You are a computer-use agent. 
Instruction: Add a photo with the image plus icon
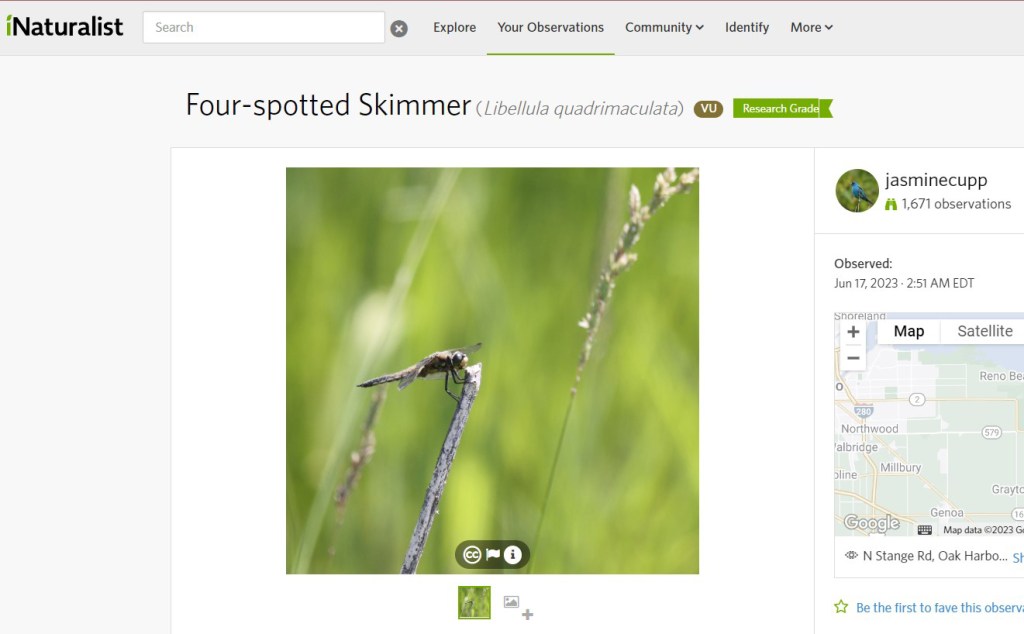[519, 606]
